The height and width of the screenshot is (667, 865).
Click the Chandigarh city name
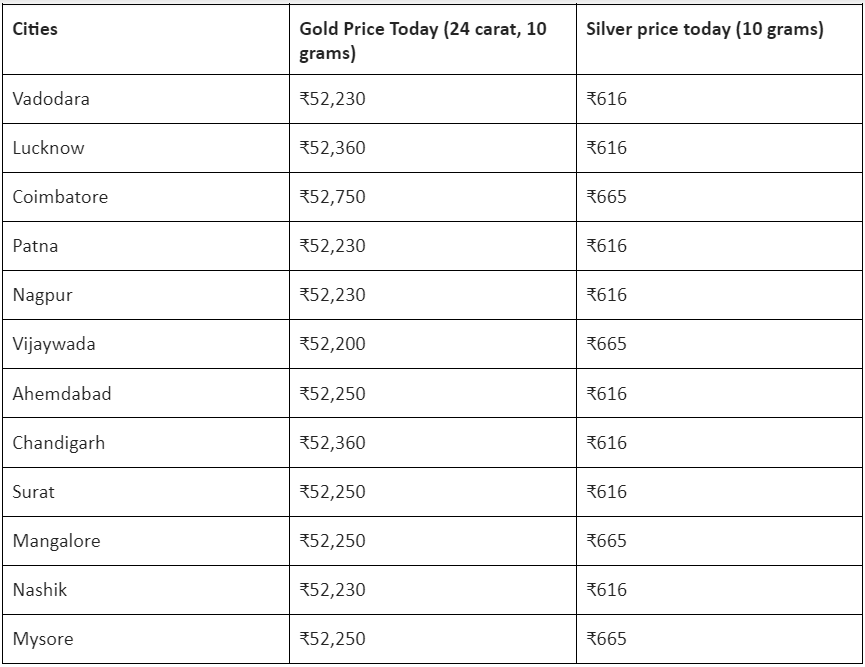(58, 442)
